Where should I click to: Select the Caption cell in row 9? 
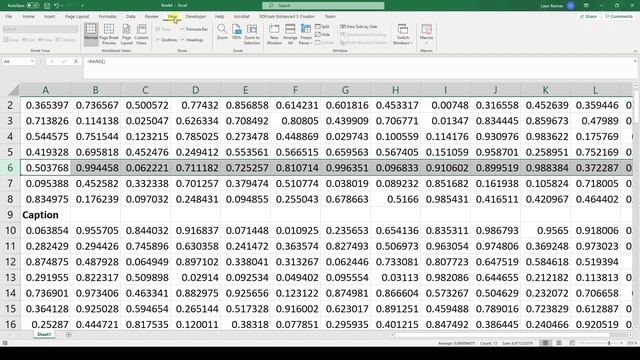(45, 215)
